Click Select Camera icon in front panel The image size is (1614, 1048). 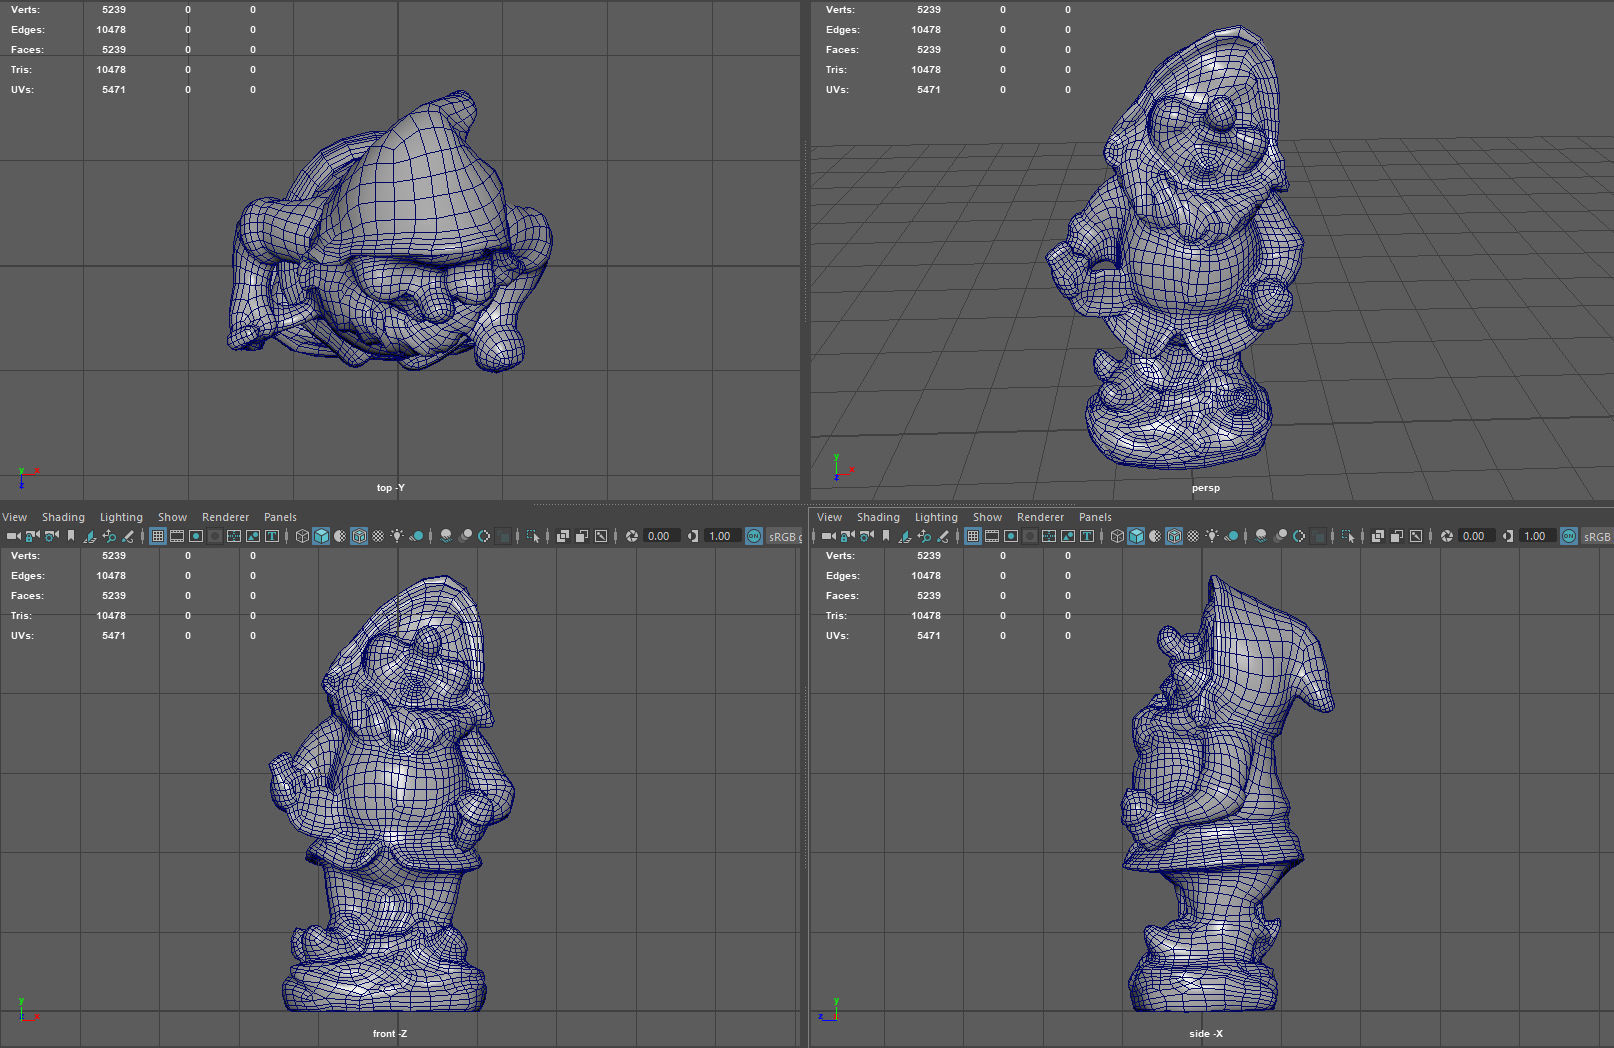tap(13, 536)
